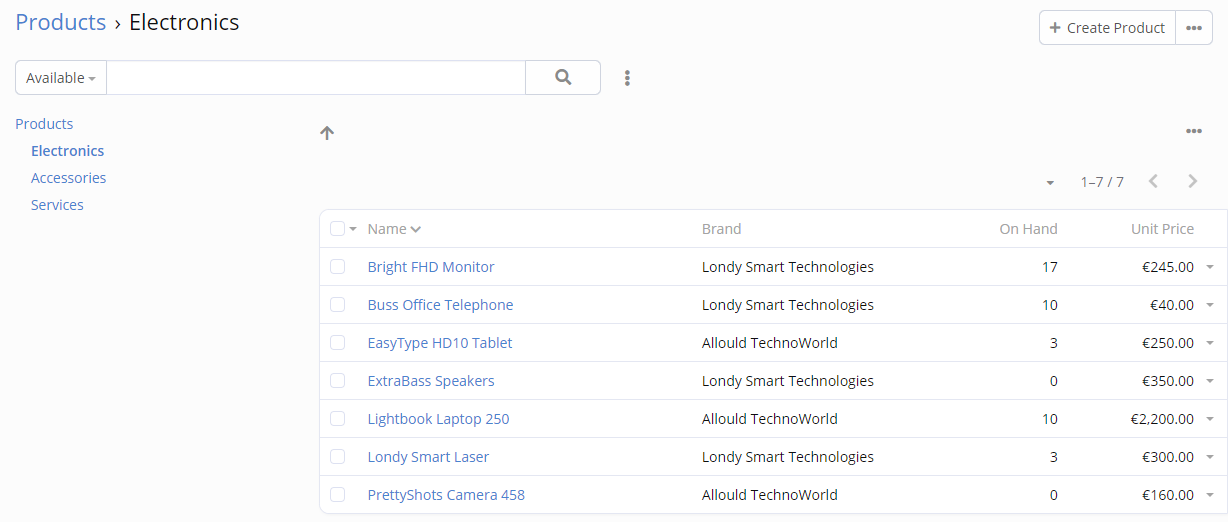Open row actions for ExtraBass Speakers
Image resolution: width=1228 pixels, height=522 pixels.
(x=1210, y=381)
